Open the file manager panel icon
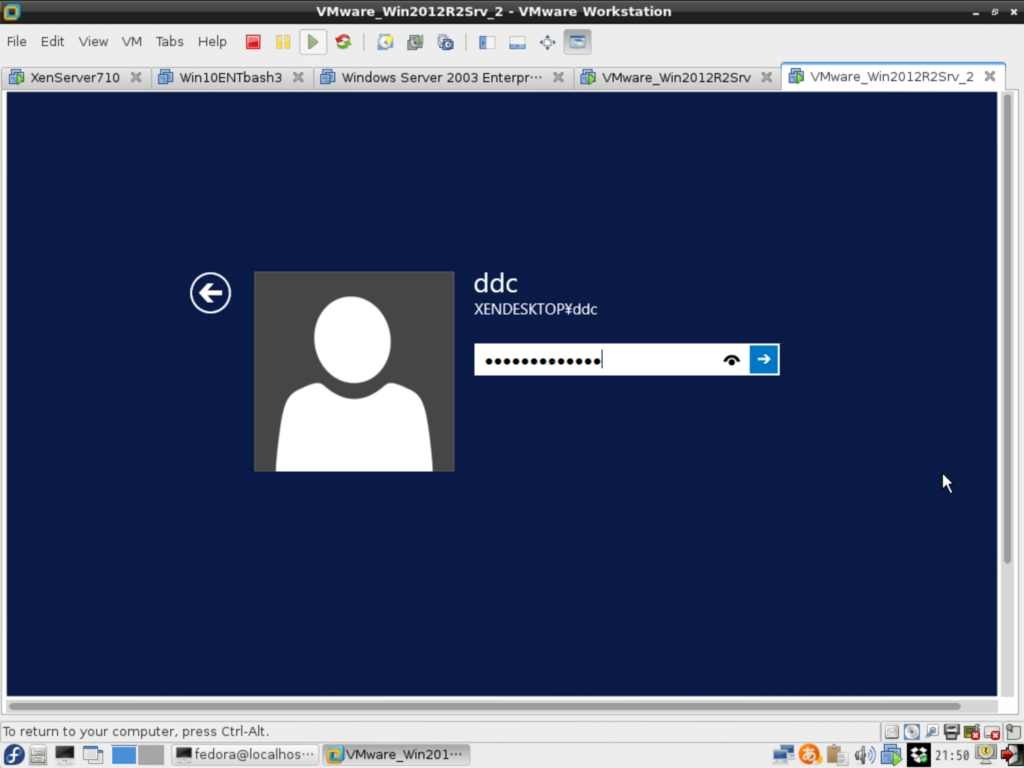This screenshot has width=1024, height=768. (38, 755)
